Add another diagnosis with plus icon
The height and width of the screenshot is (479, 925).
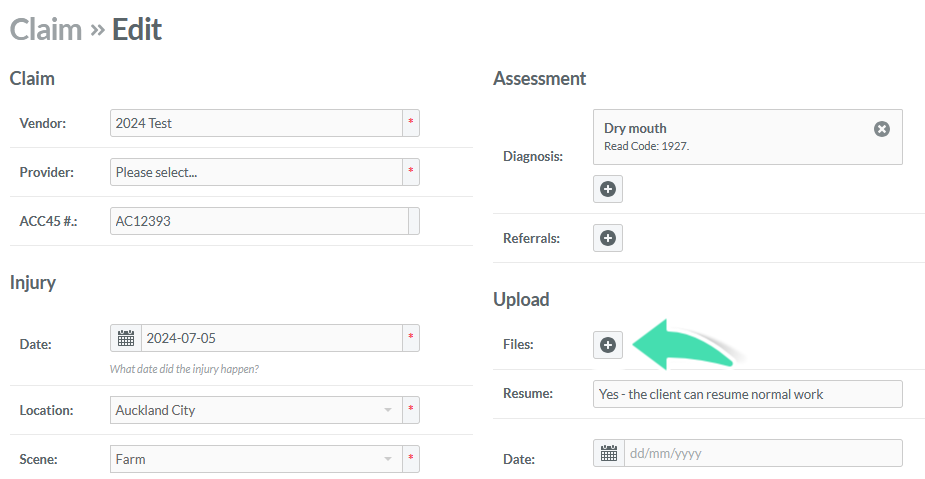(608, 189)
